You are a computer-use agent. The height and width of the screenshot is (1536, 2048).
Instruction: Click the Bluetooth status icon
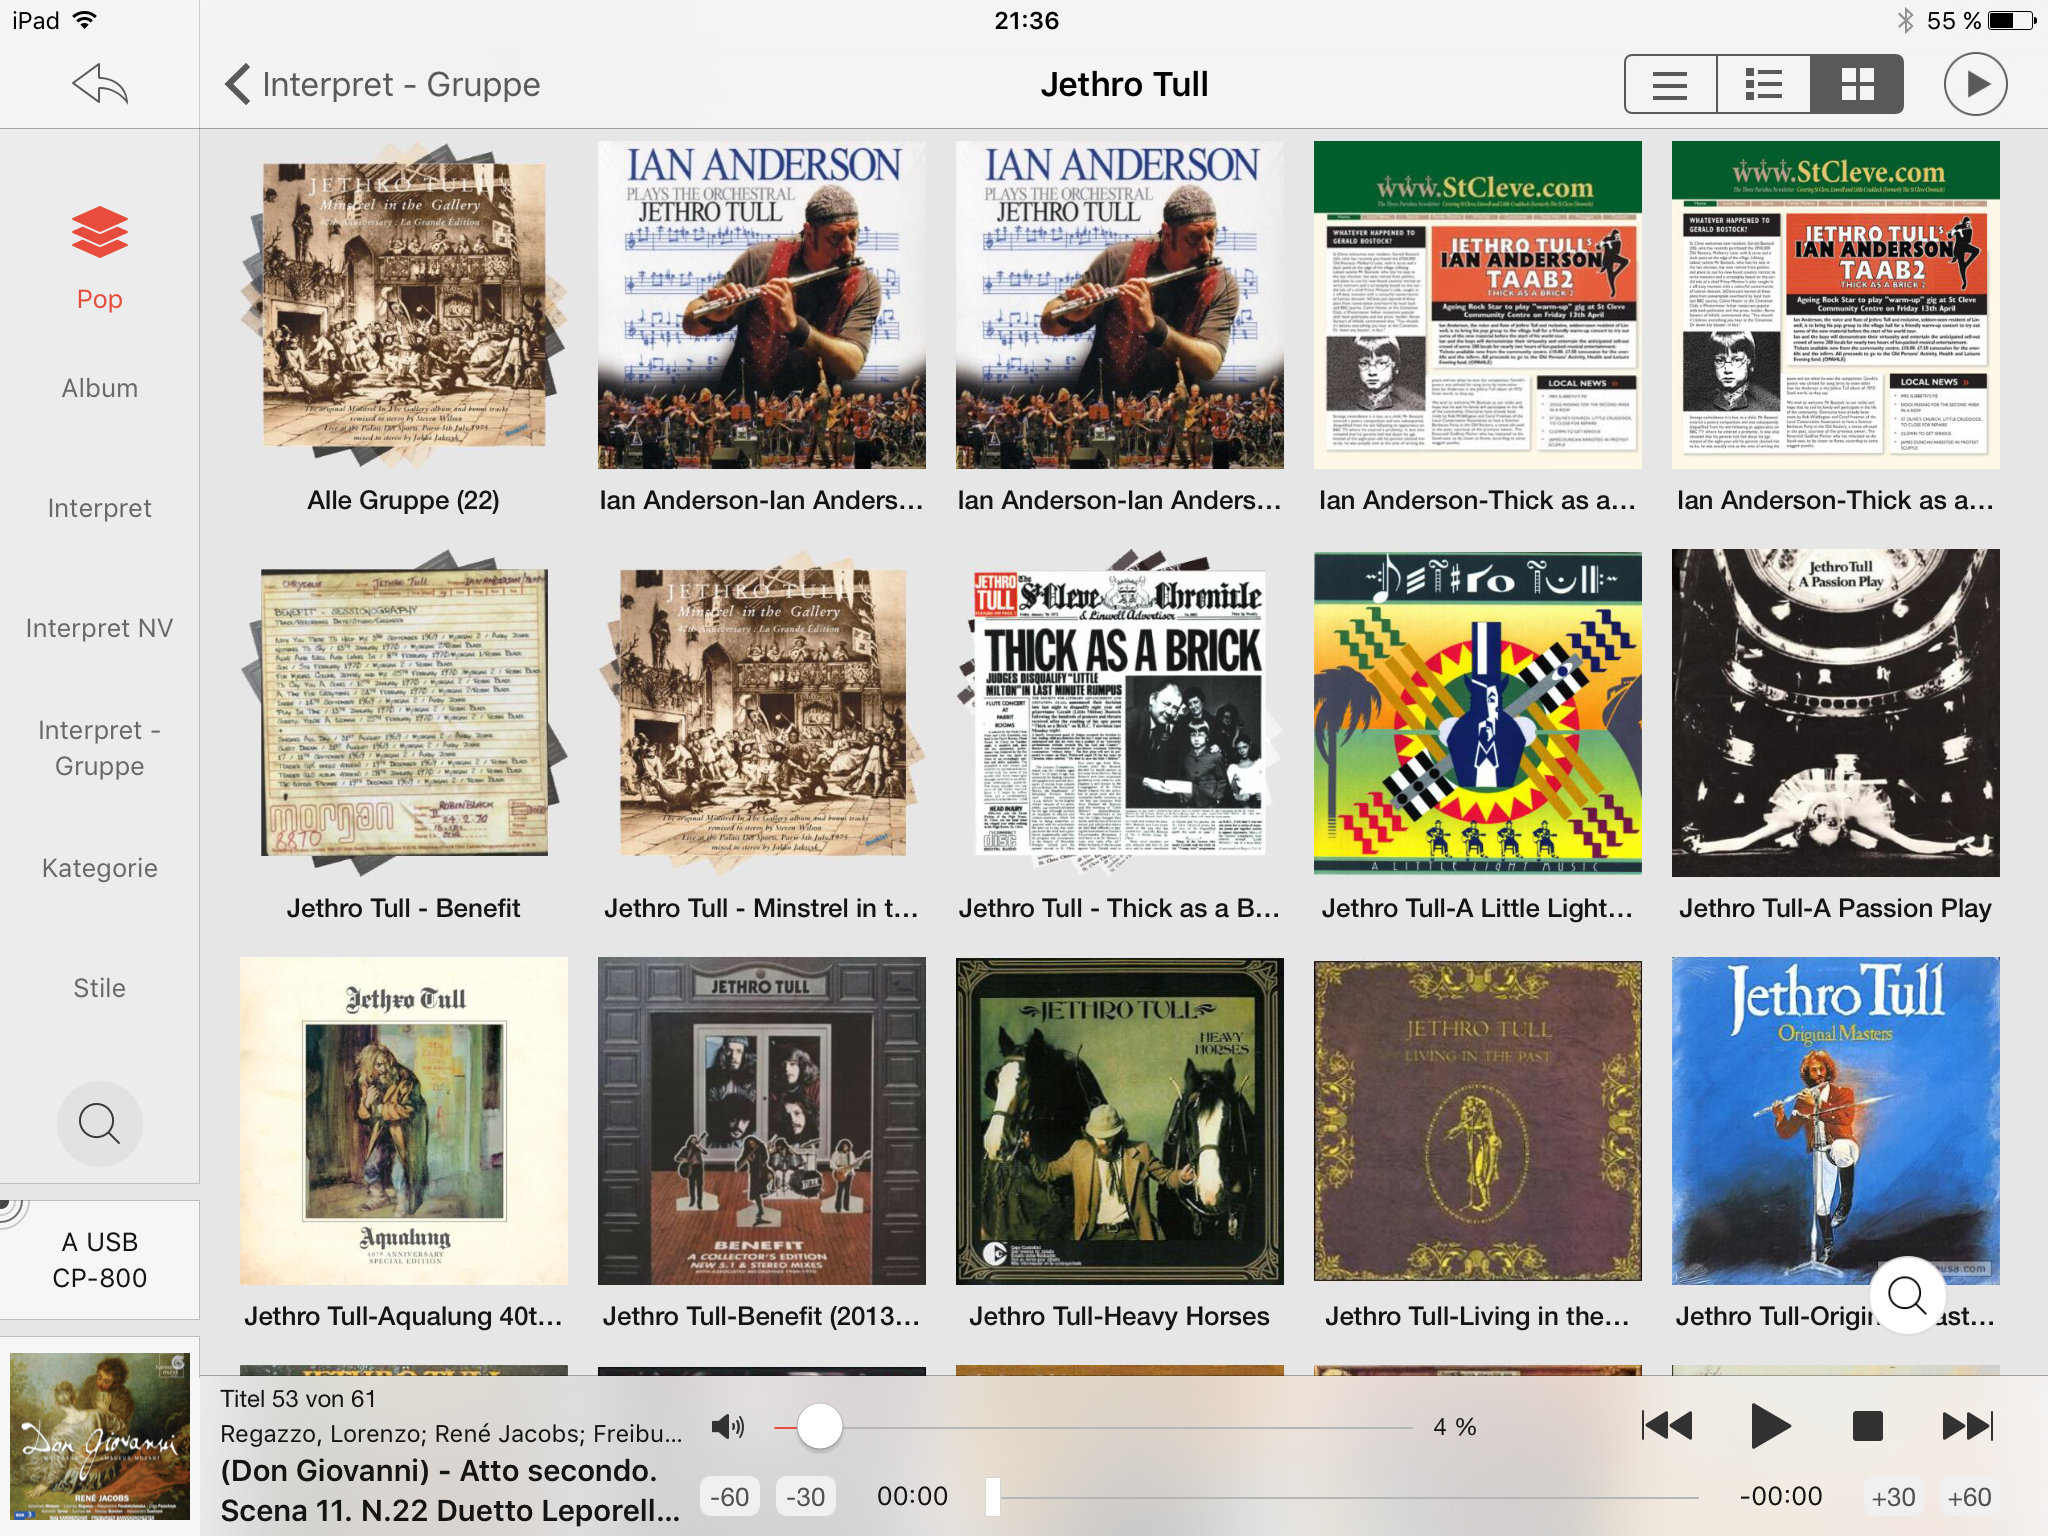tap(1905, 20)
